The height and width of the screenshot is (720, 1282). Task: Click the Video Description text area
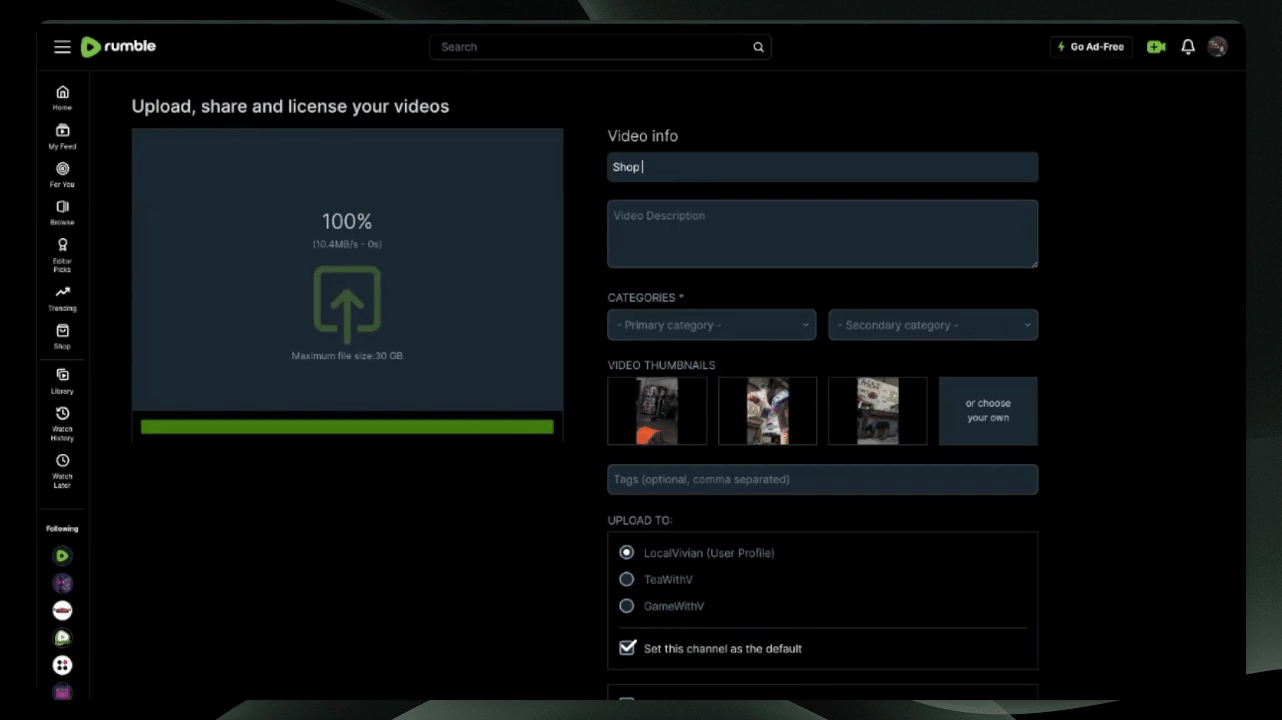tap(823, 234)
